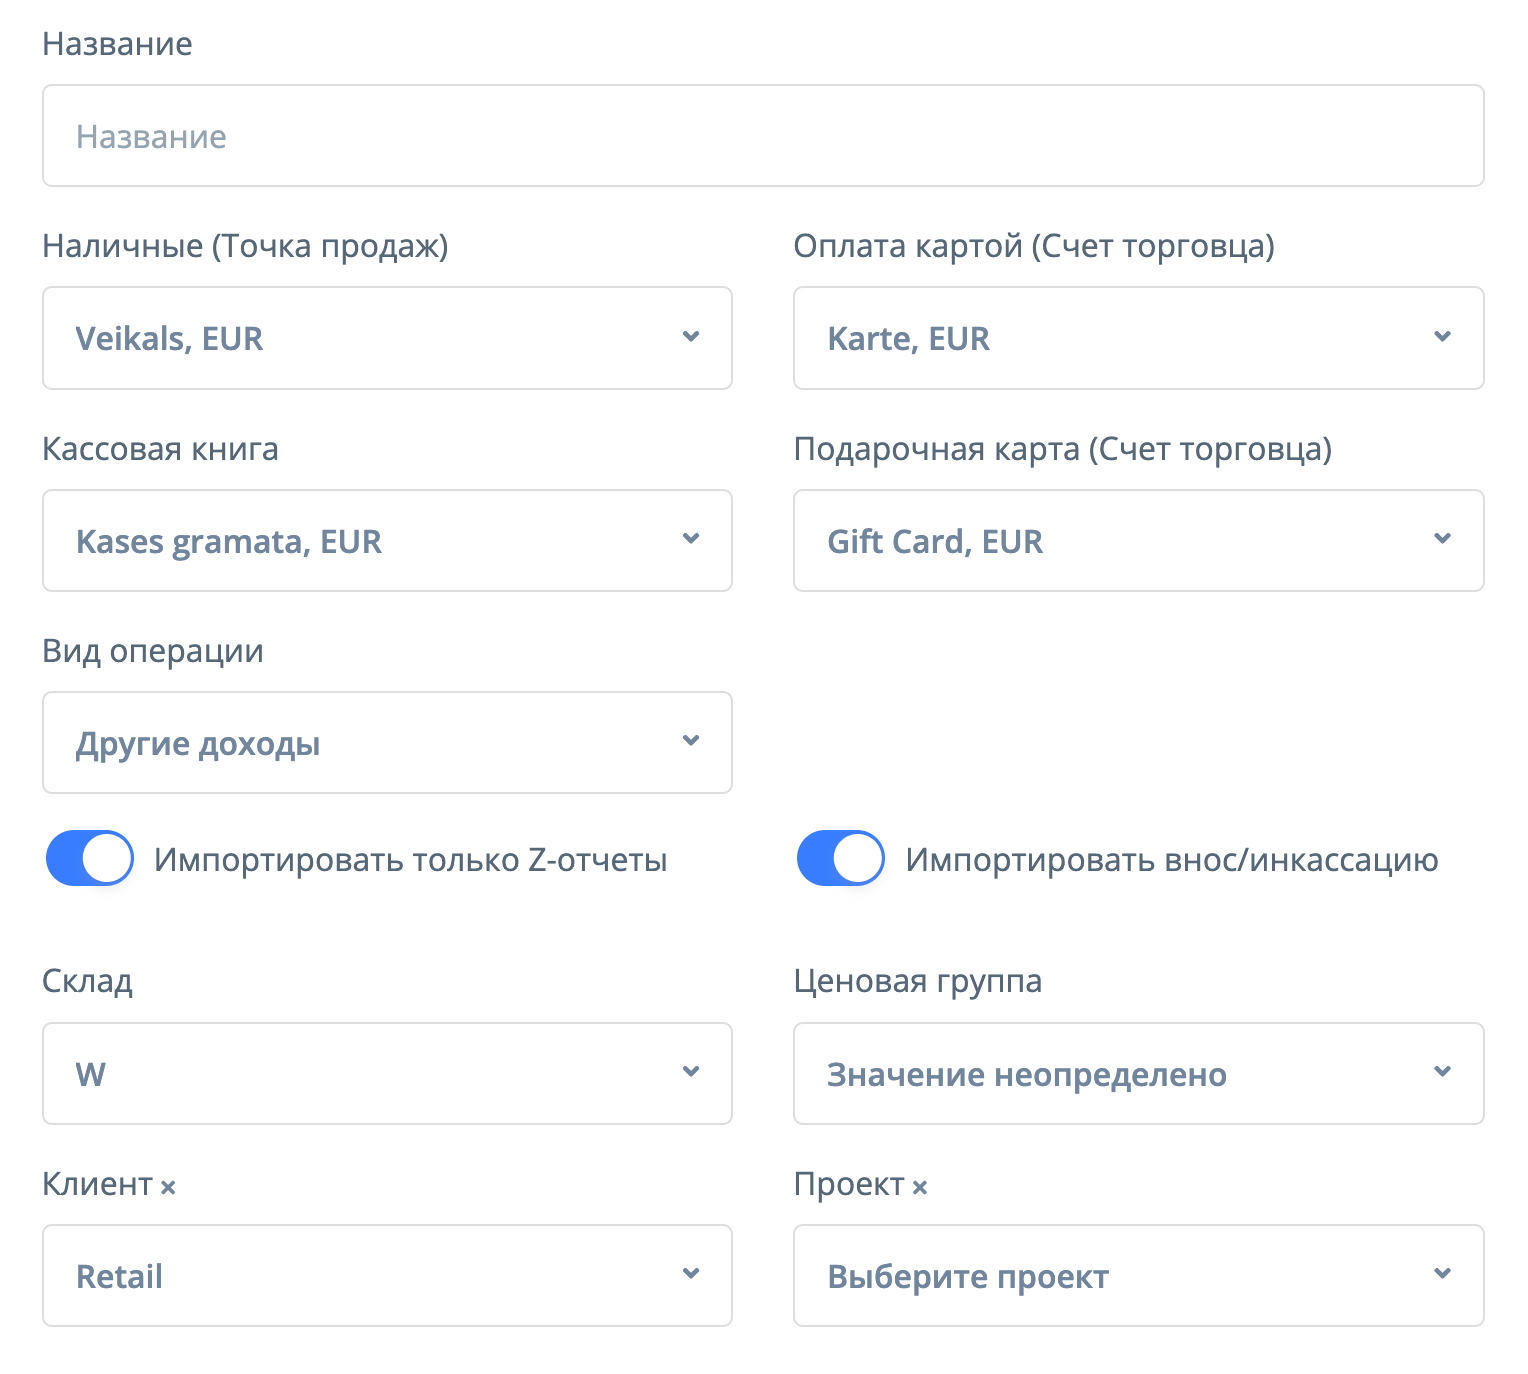Screen dimensions: 1528x1374
Task: Expand the Значение неопределено price group dropdown
Action: (1137, 1073)
